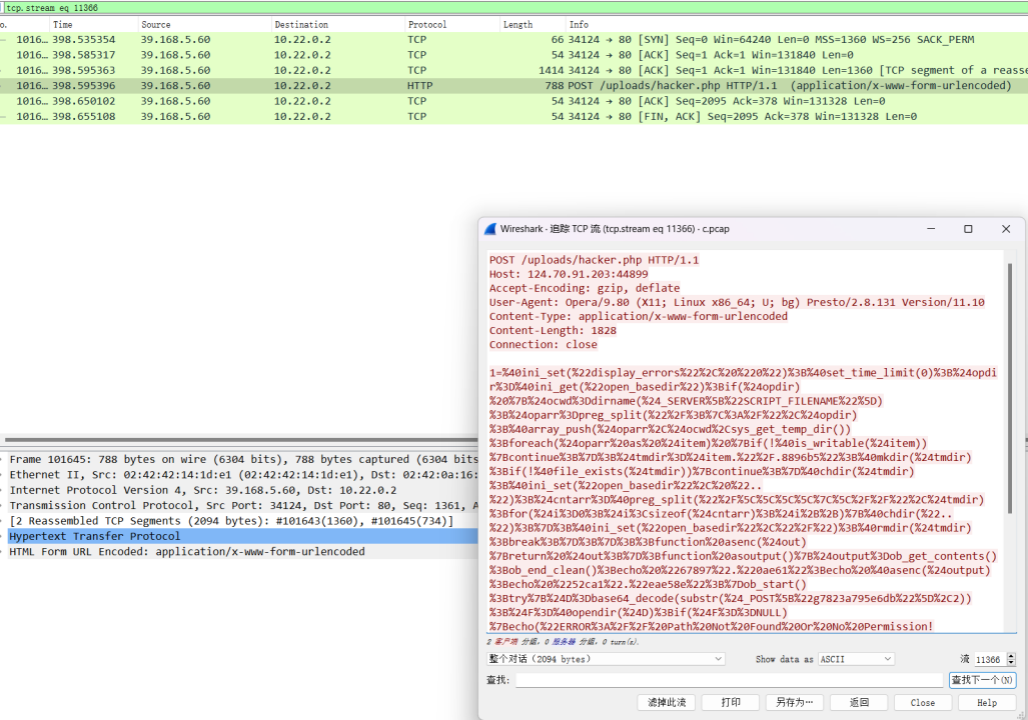This screenshot has width=1028, height=720.
Task: Maximize the follow TCP stream dialog
Action: 968,229
